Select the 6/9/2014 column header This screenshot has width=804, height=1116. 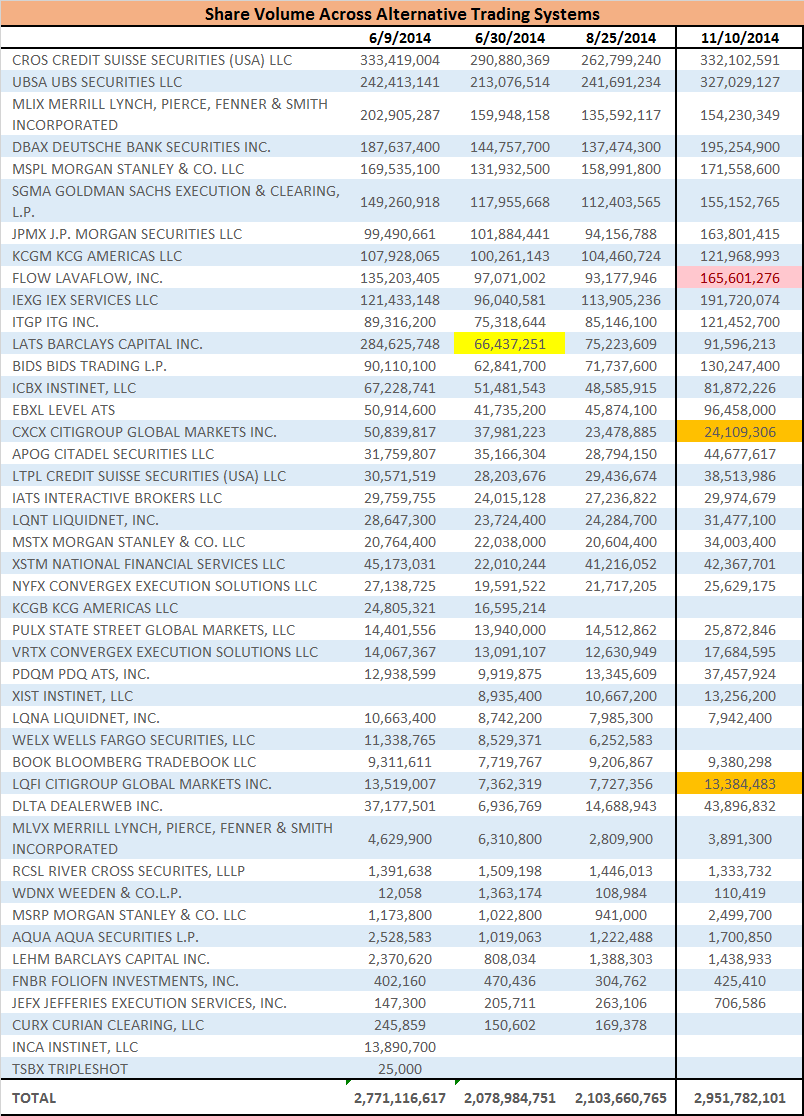pos(400,38)
